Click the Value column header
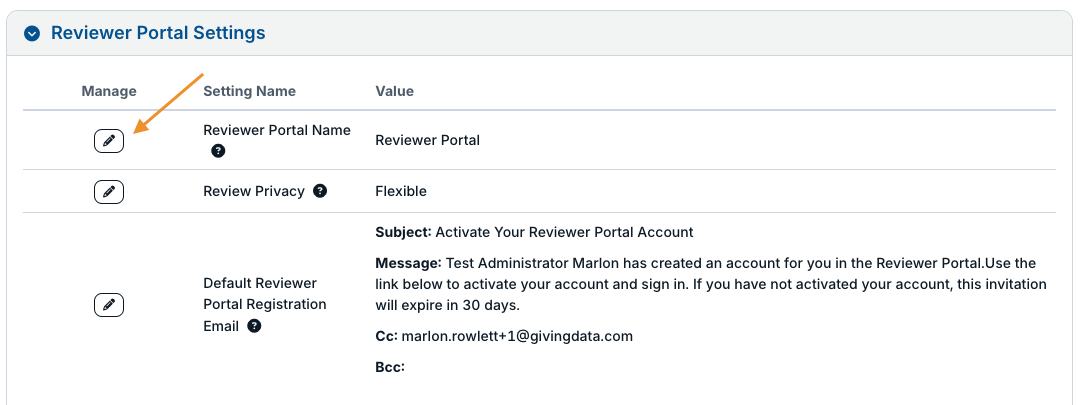 coord(394,91)
